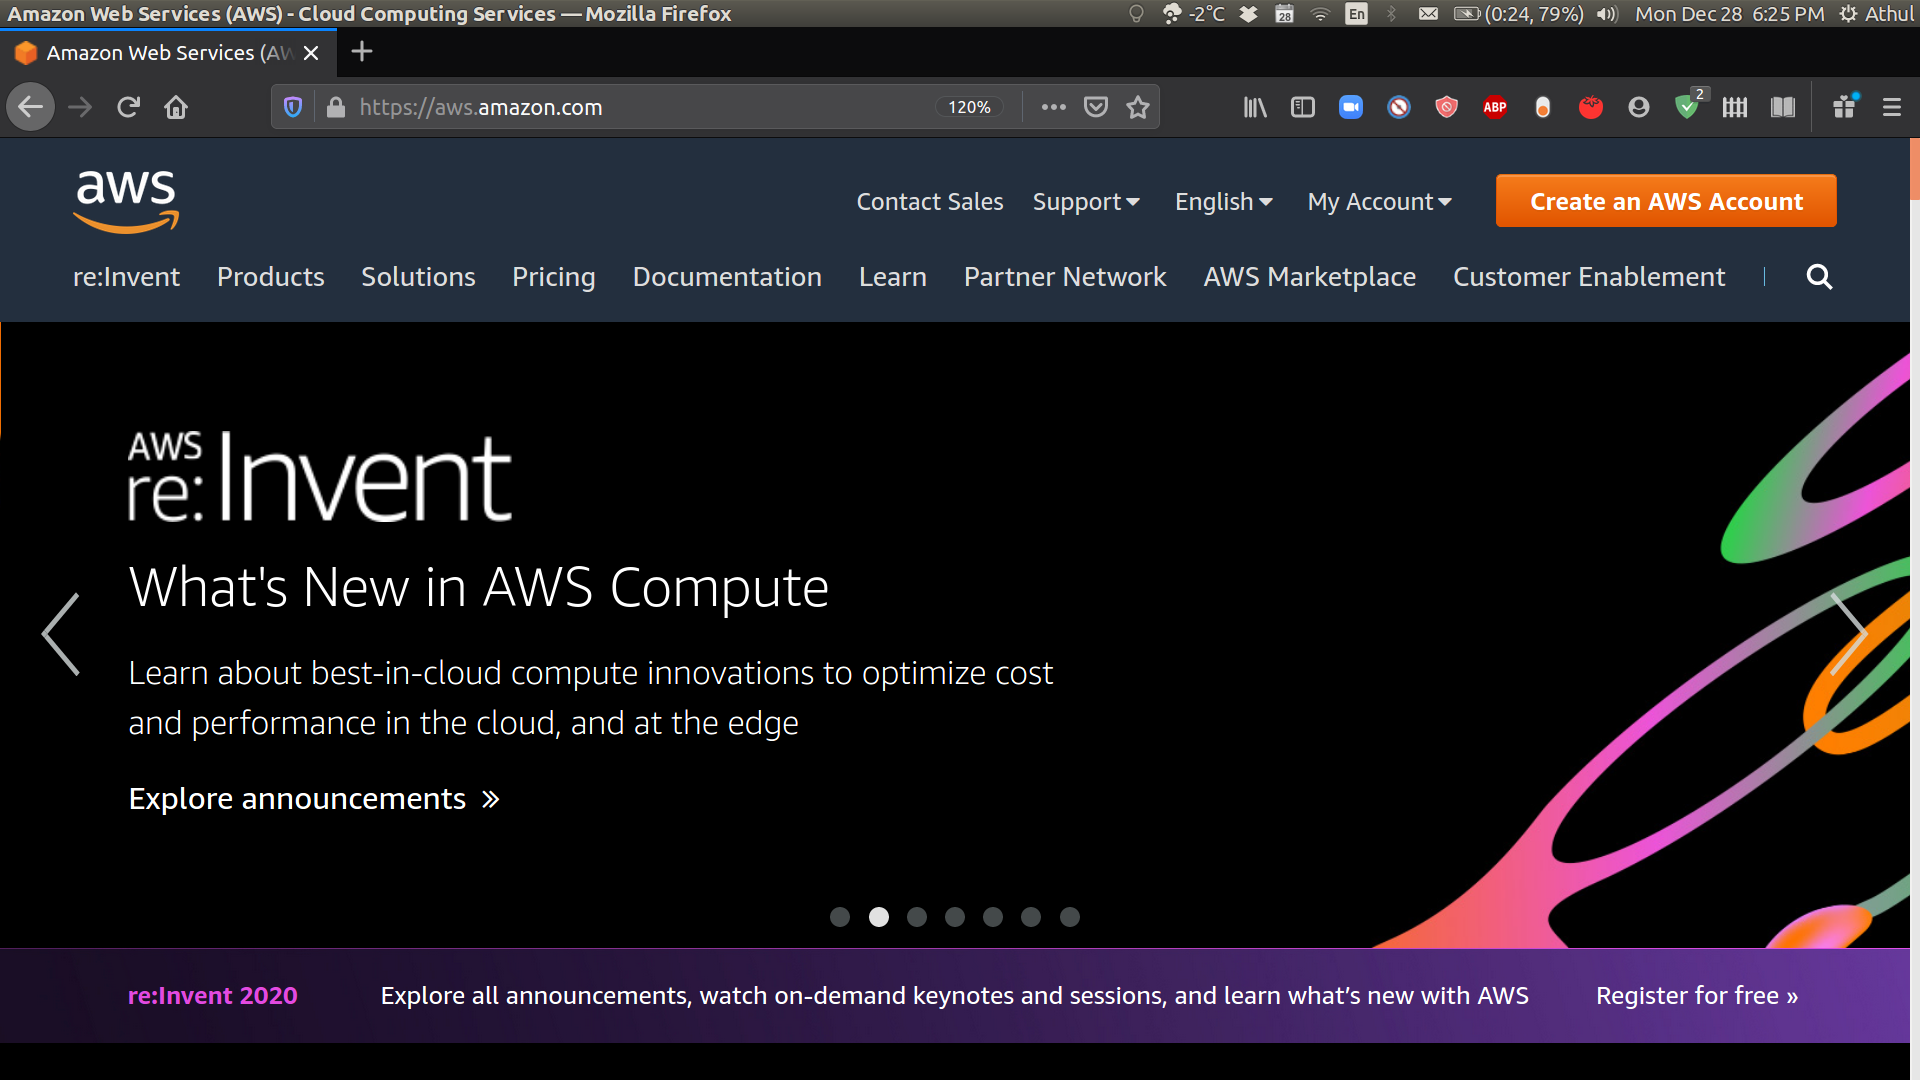The image size is (1920, 1080).
Task: Open the Dropbox tray icon
Action: (x=1248, y=14)
